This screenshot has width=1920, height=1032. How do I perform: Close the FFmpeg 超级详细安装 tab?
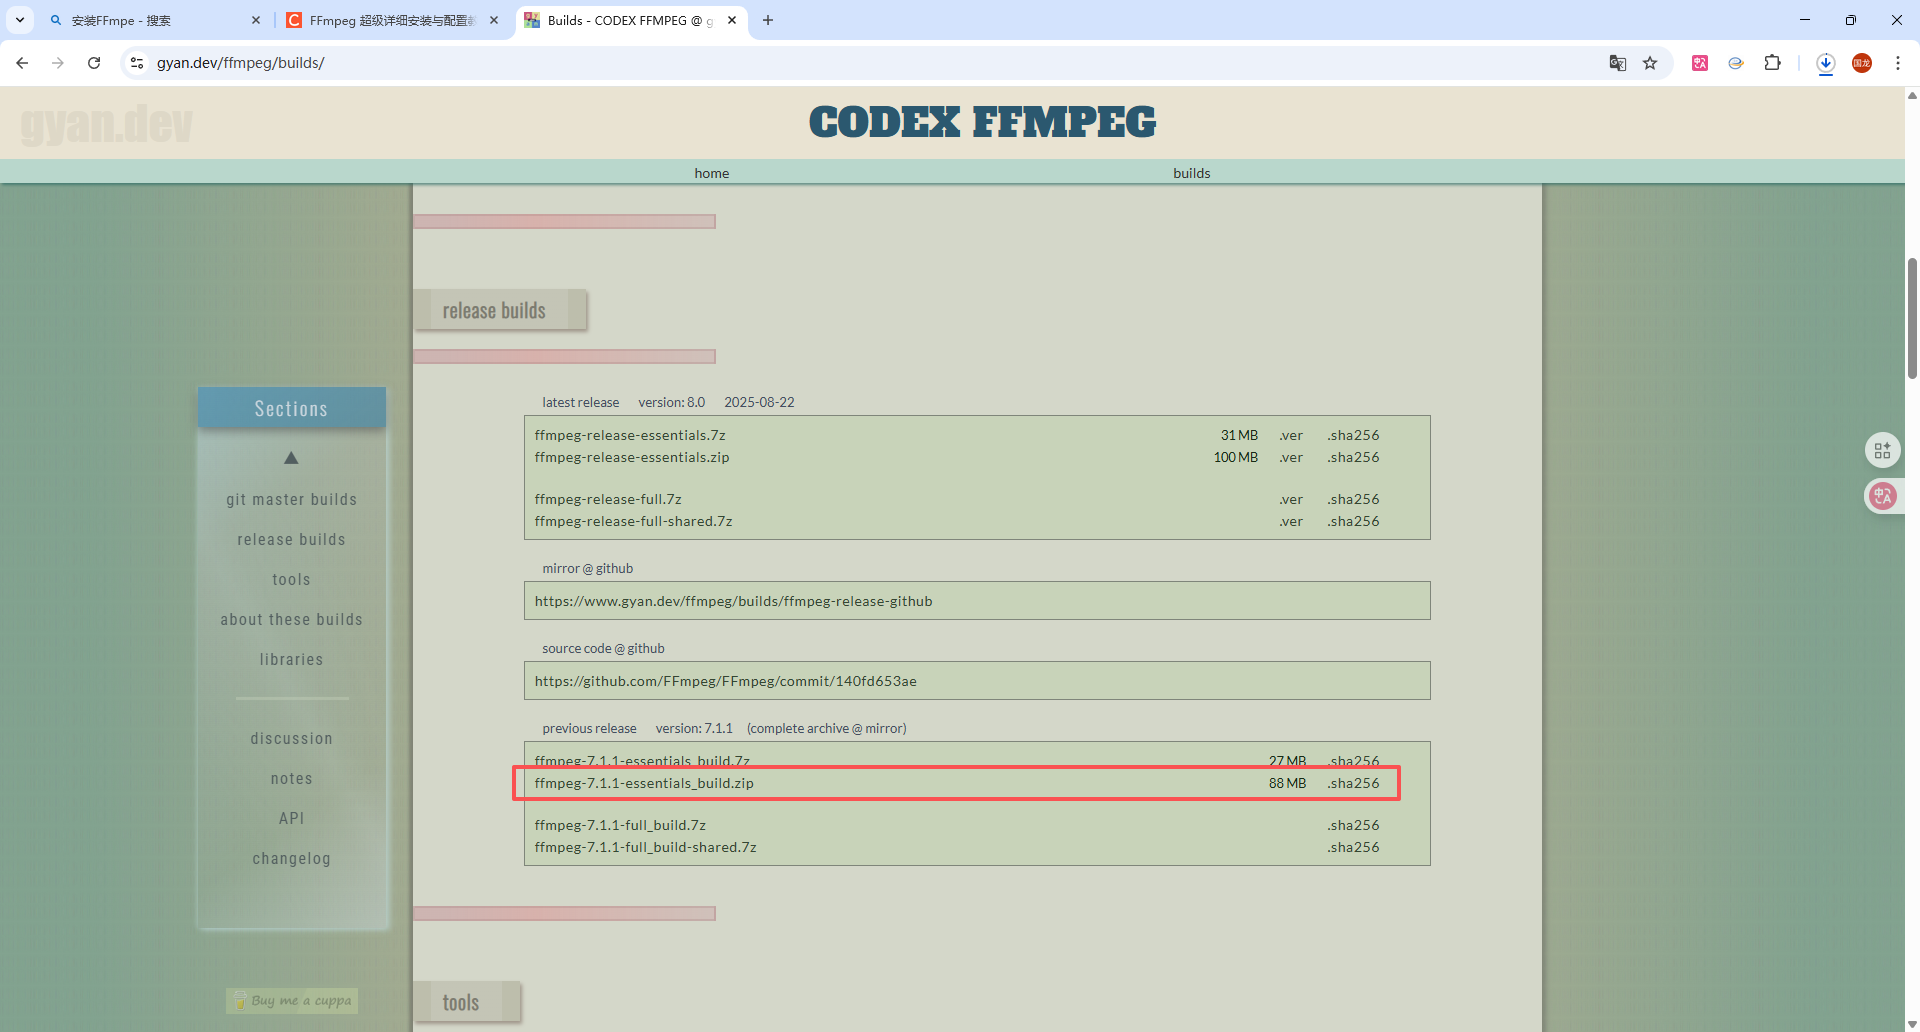[494, 20]
